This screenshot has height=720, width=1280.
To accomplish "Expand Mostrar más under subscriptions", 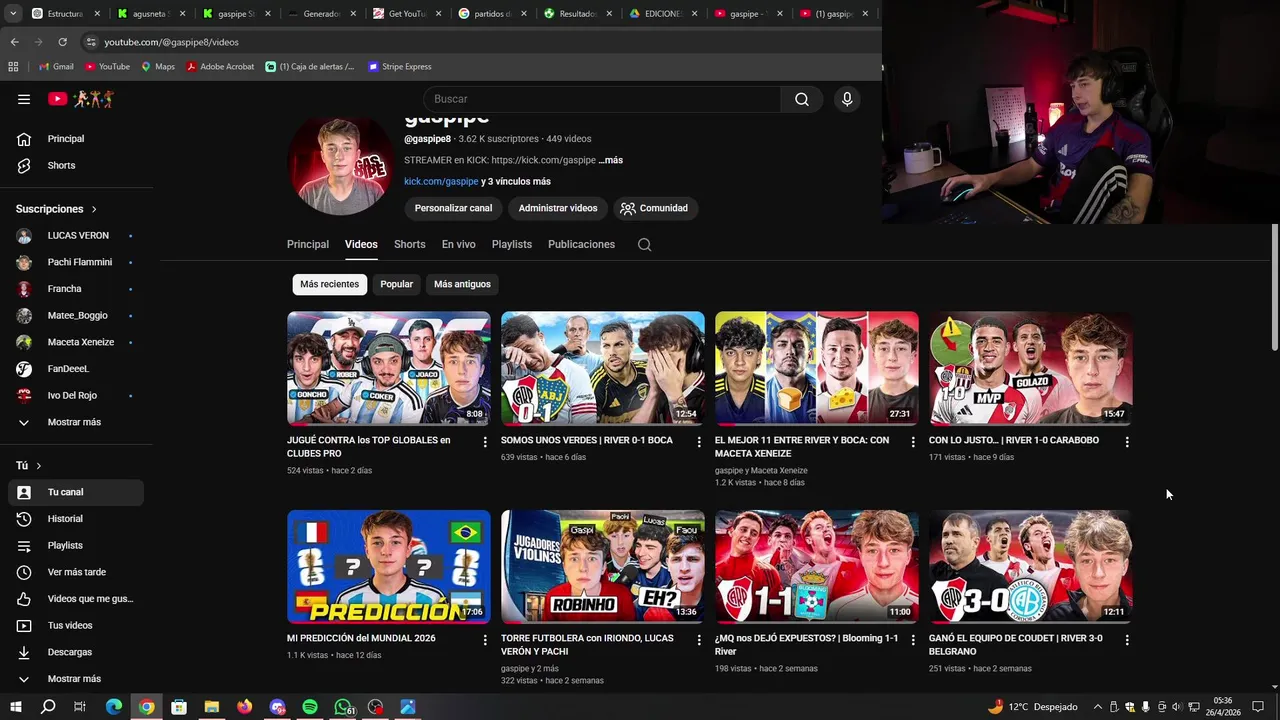I will (76, 422).
